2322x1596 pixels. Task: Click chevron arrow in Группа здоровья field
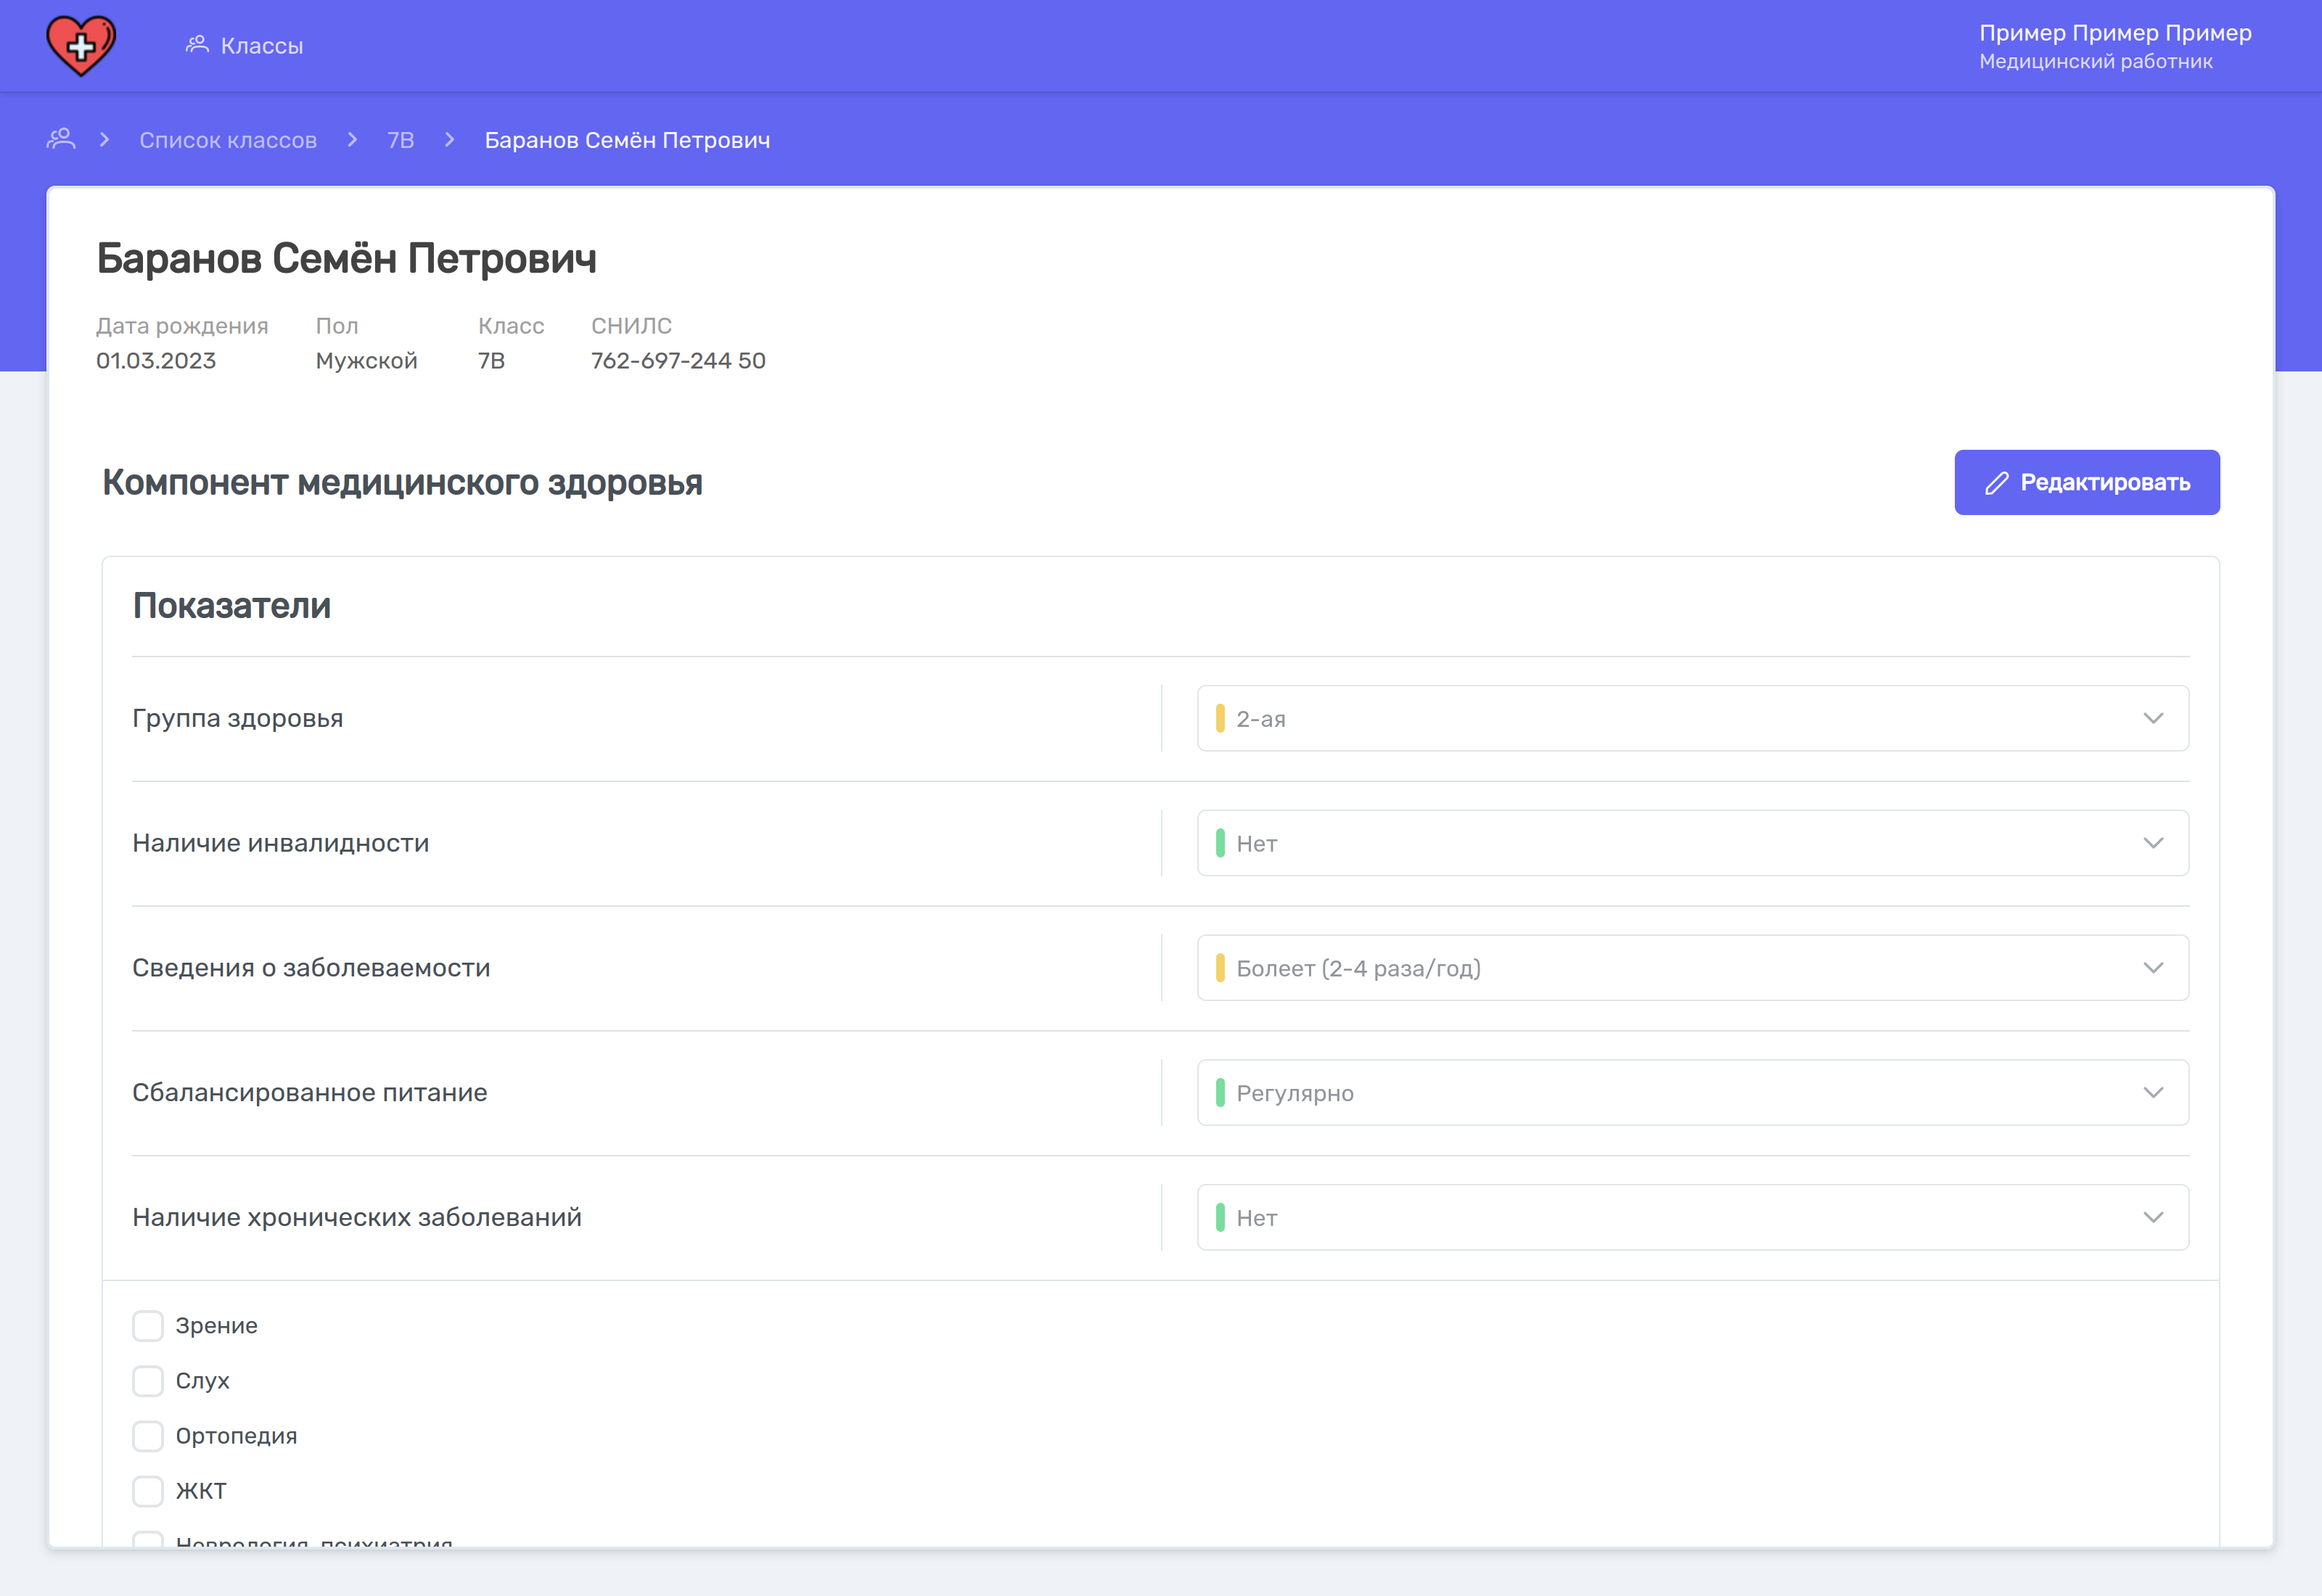coord(2153,718)
